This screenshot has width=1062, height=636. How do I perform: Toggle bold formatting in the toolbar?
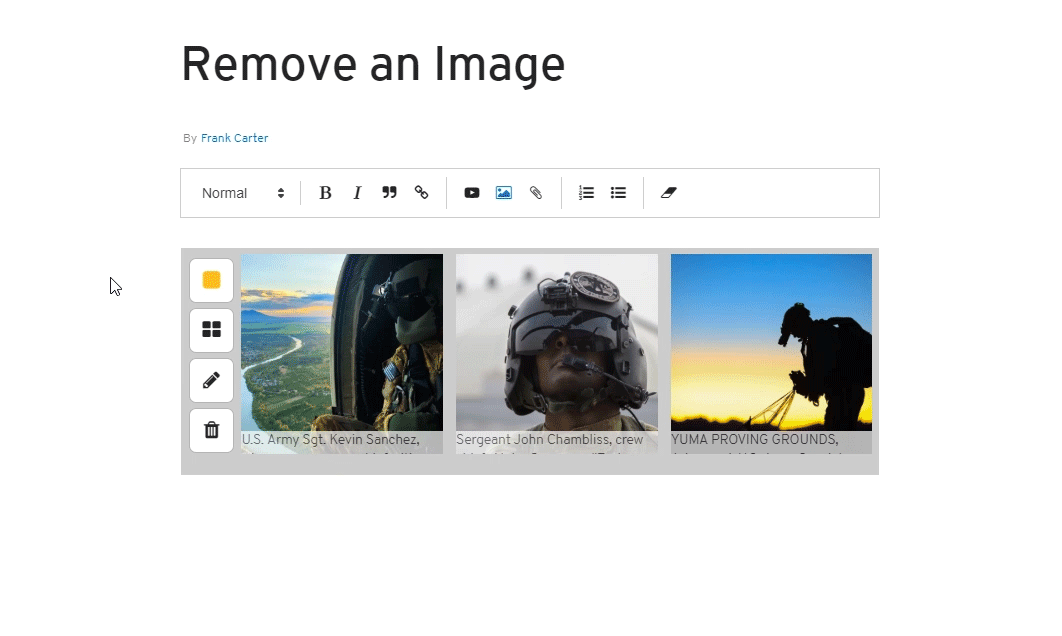(325, 193)
